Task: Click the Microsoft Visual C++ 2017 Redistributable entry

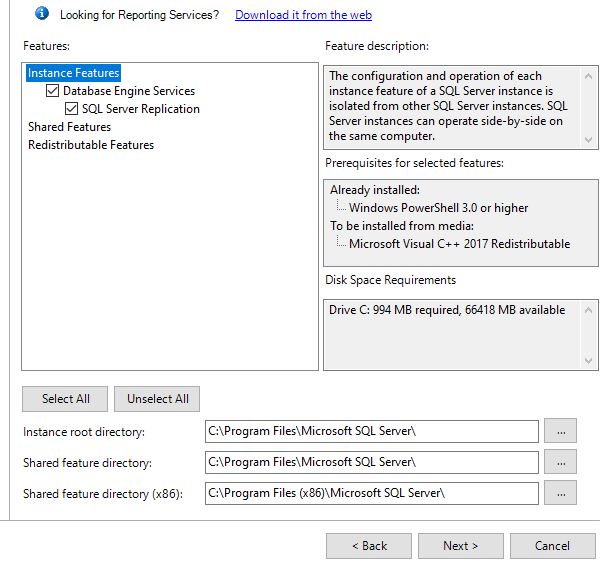Action: click(x=460, y=244)
